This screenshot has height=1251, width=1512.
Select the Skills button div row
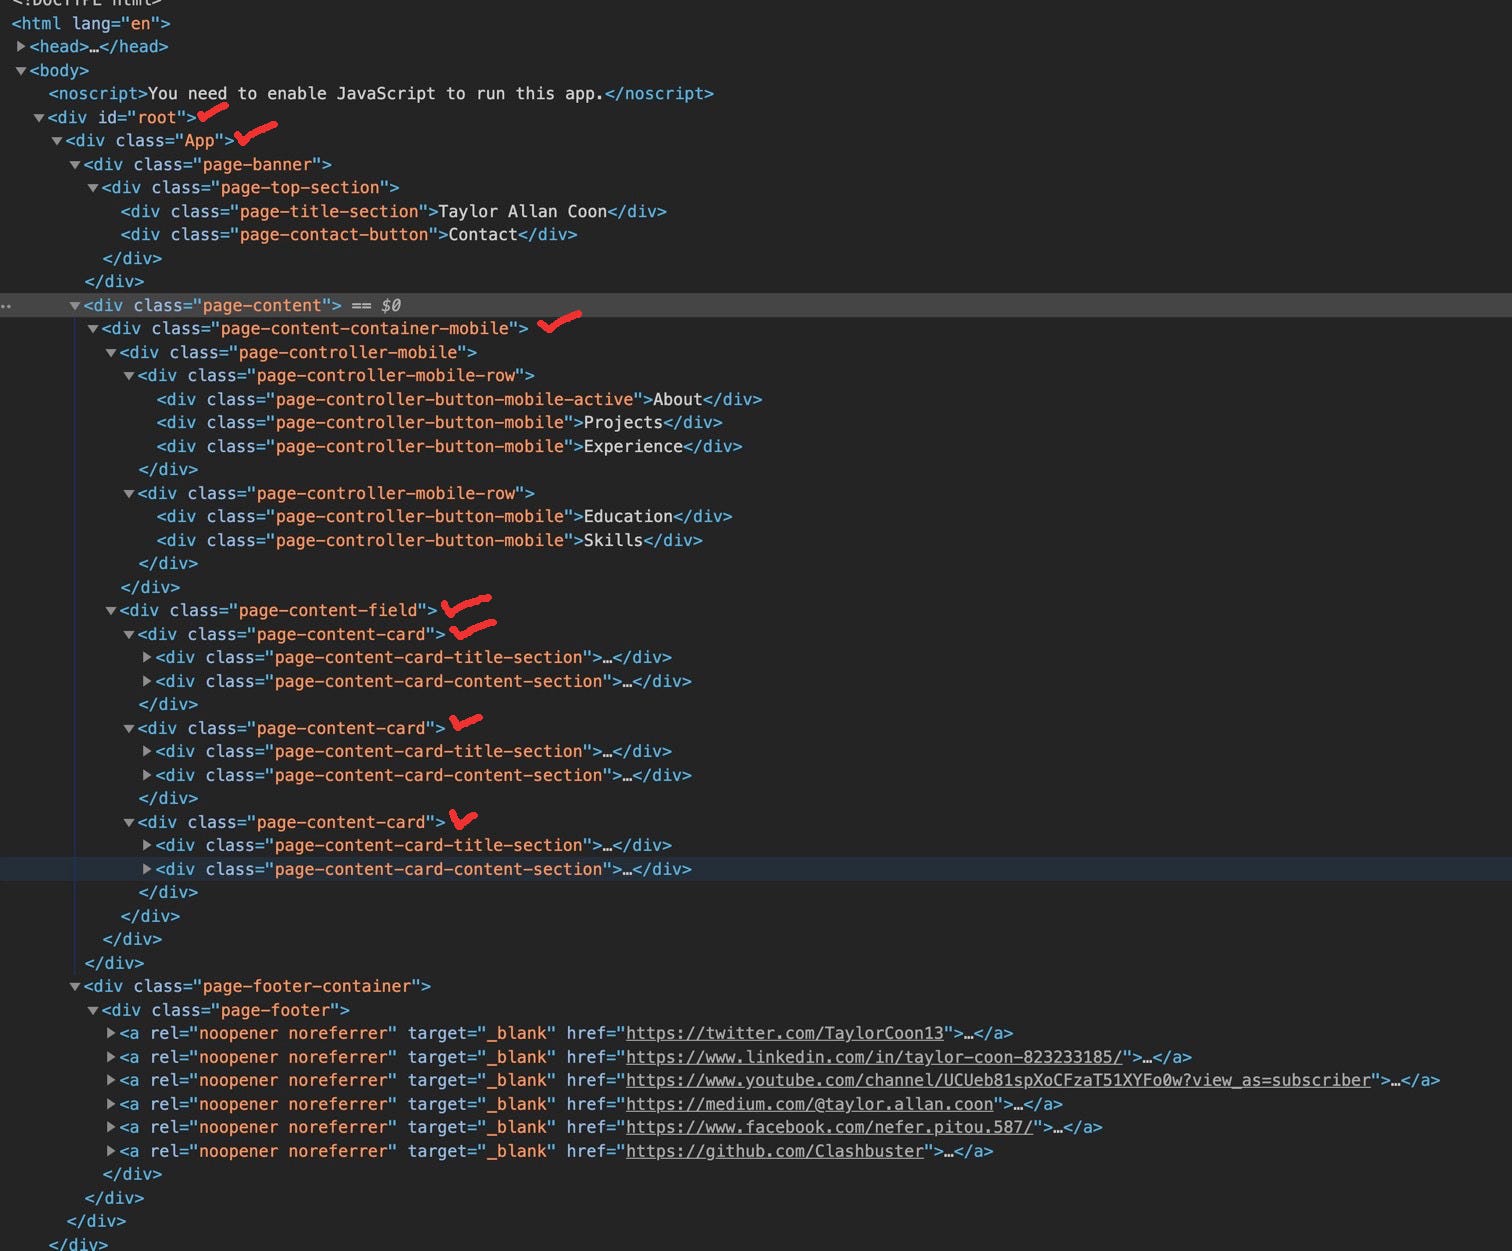coord(429,540)
